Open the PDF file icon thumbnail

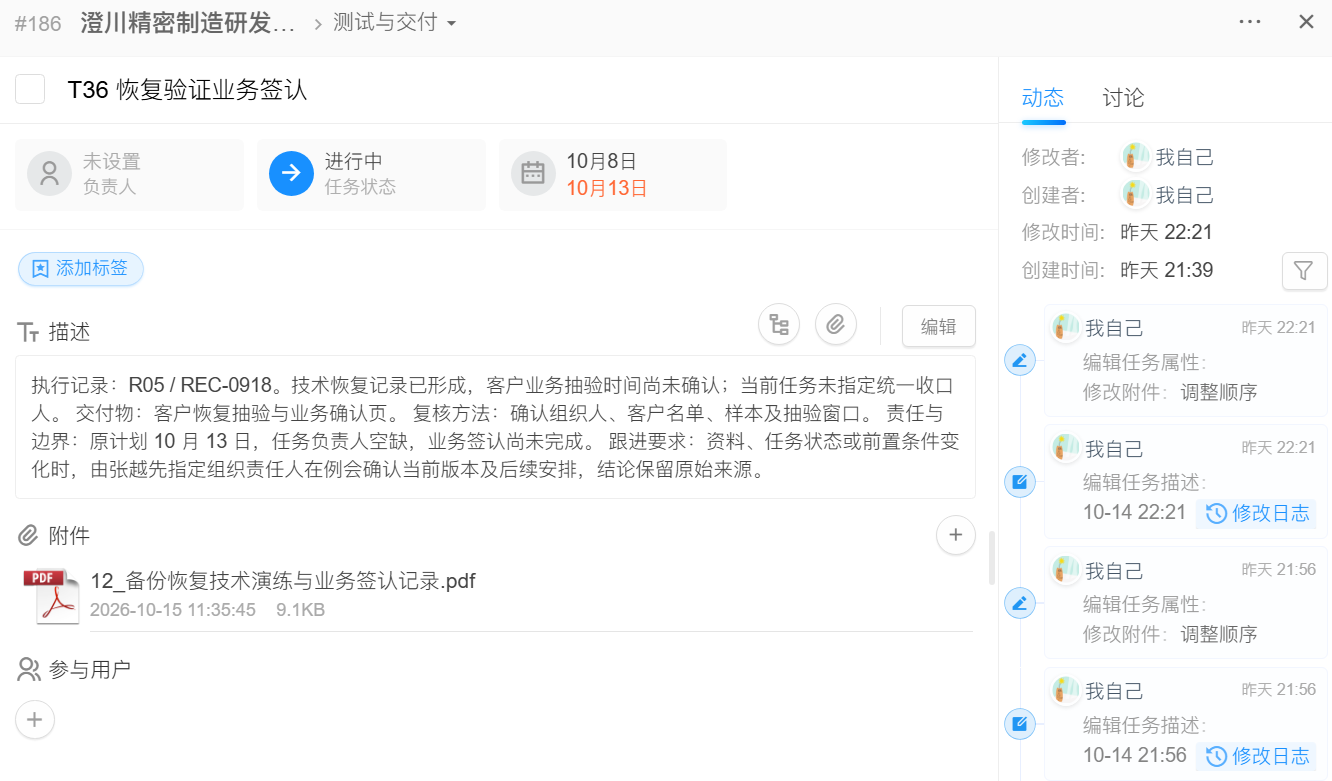51,597
